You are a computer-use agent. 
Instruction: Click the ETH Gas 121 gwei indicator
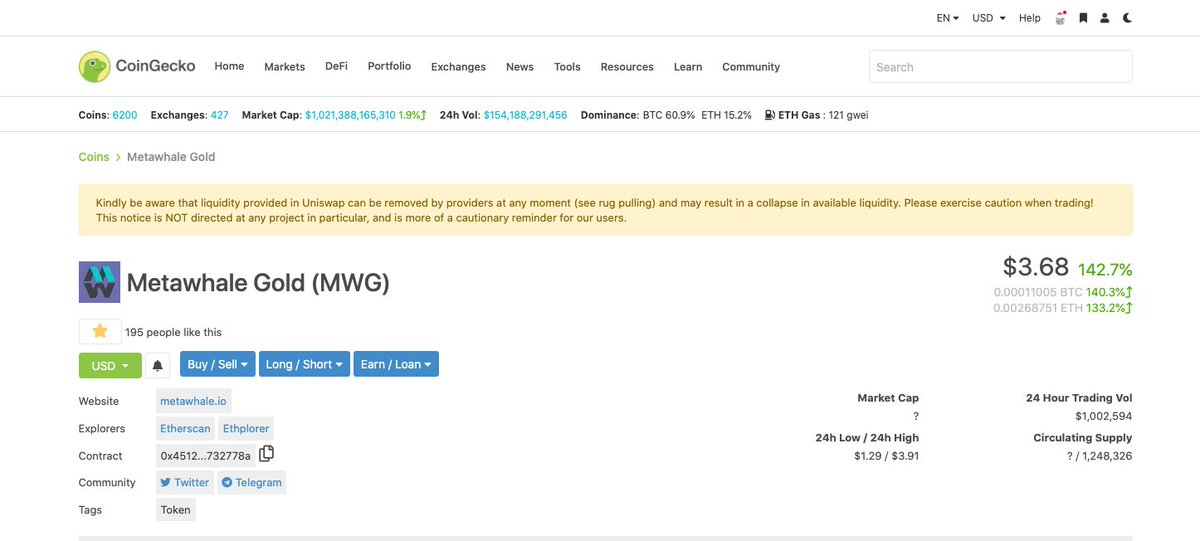(816, 115)
